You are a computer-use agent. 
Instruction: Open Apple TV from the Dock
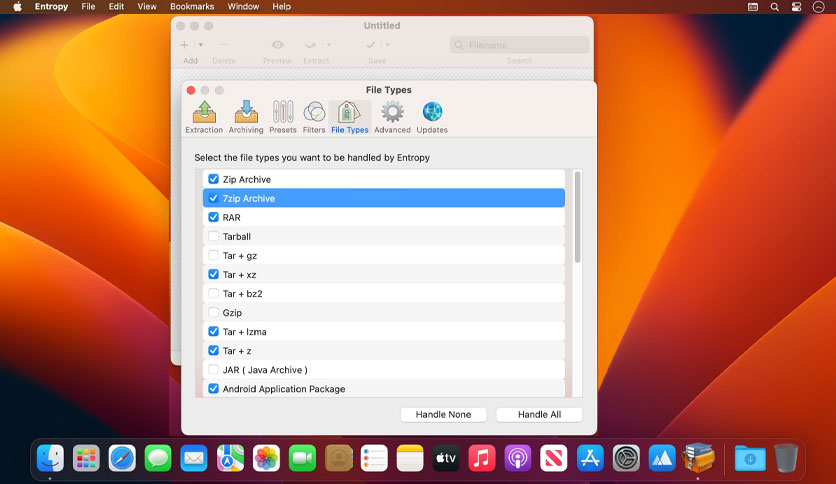(x=446, y=458)
